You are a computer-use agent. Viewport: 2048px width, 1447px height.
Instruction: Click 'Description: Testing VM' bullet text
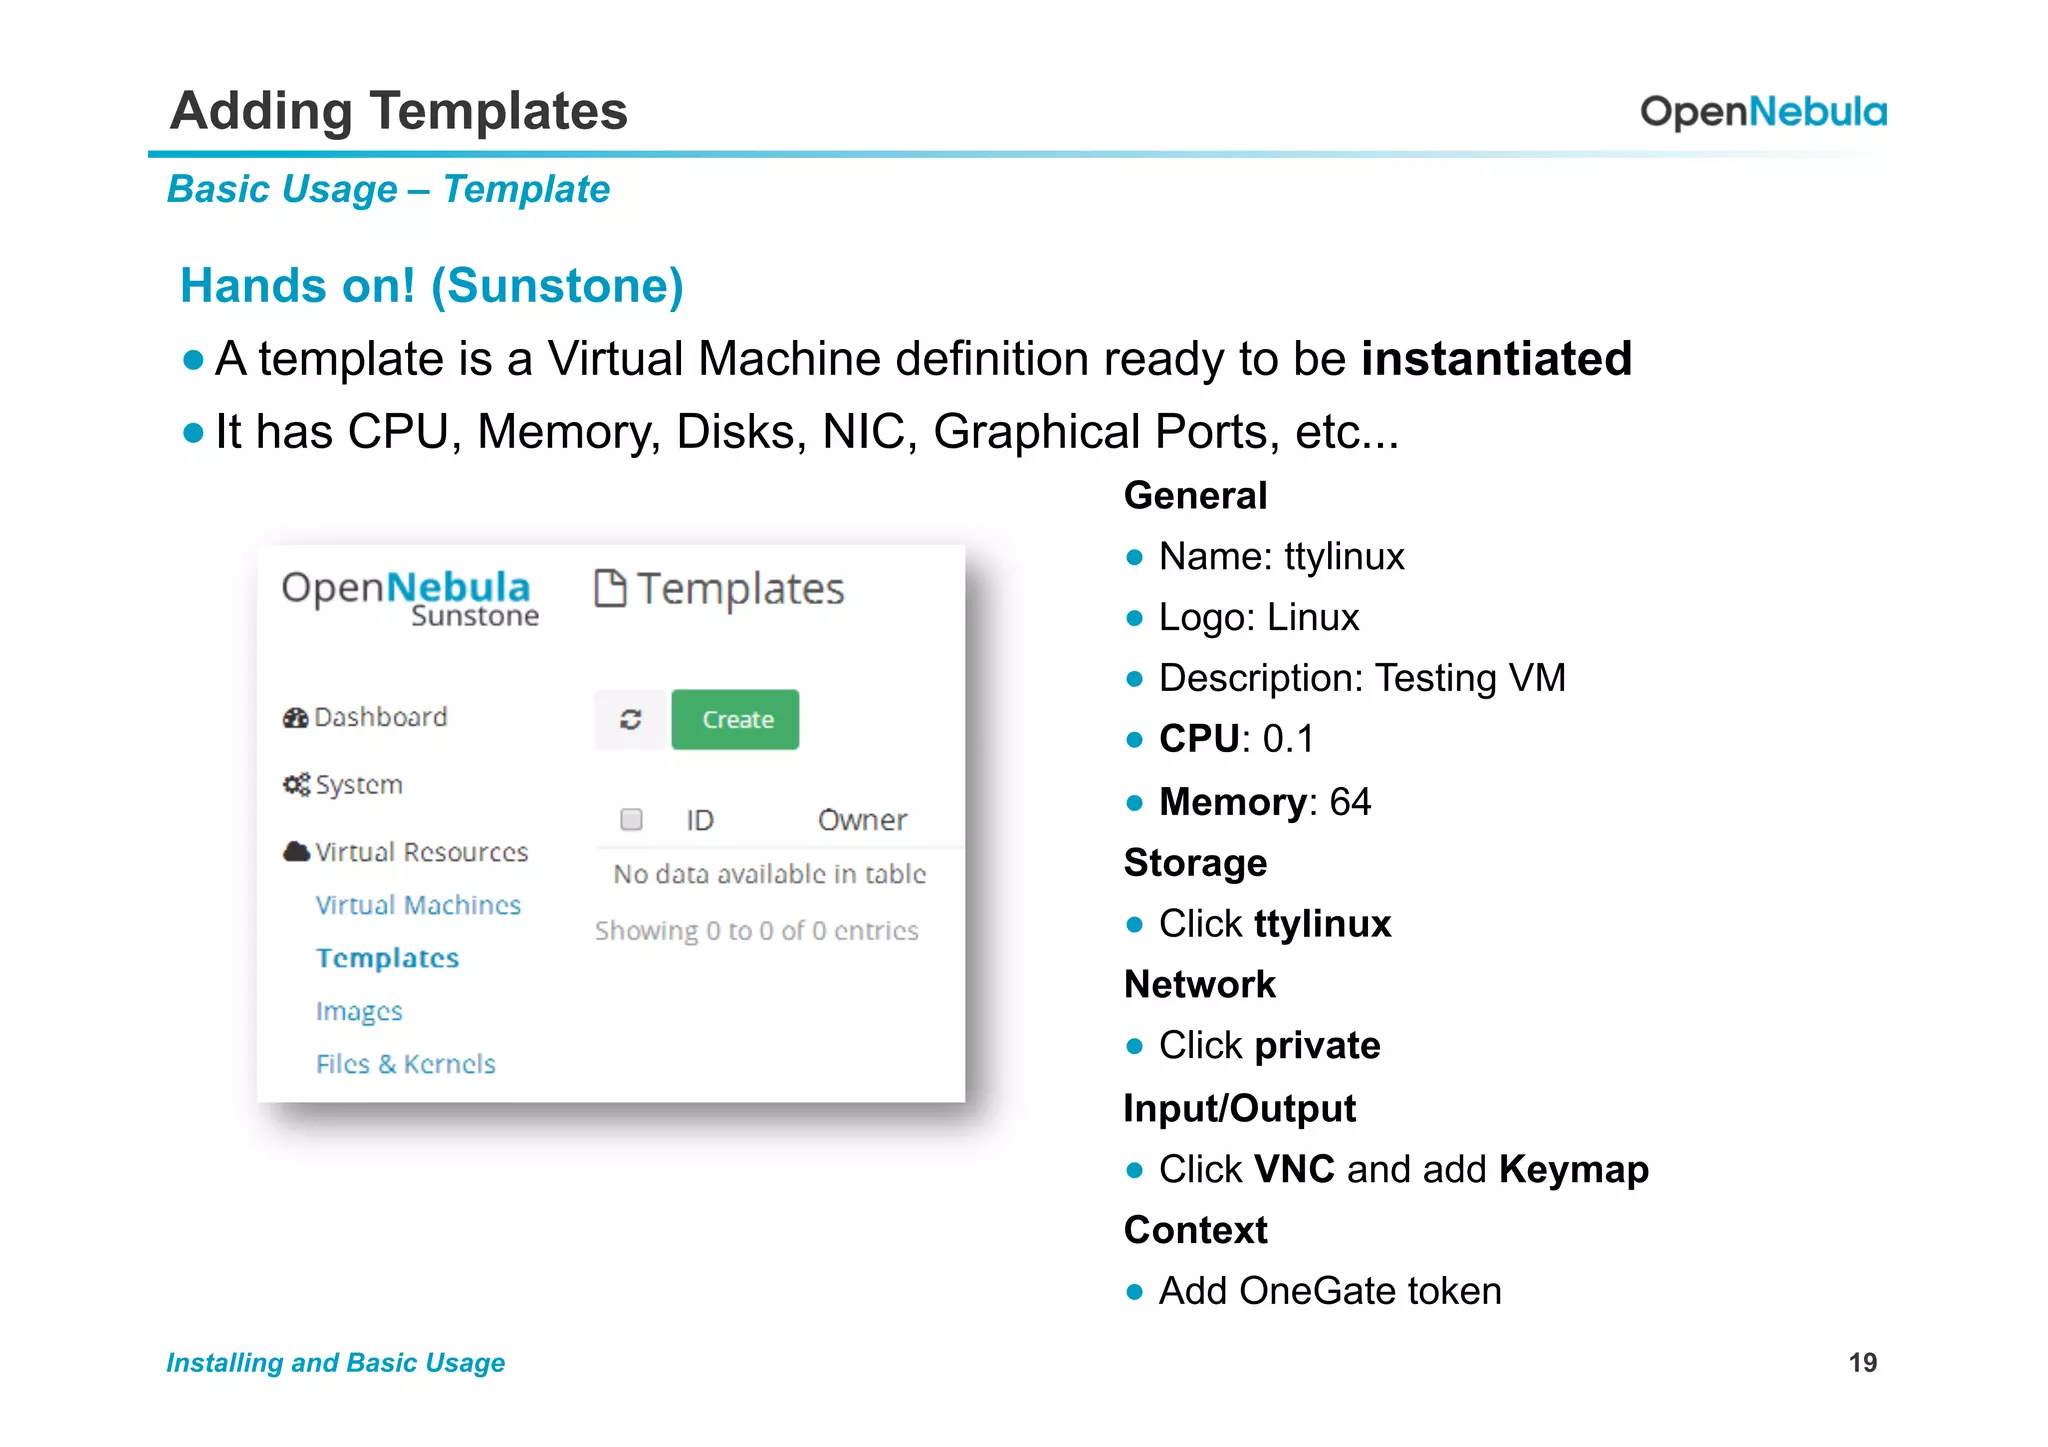pos(1362,678)
